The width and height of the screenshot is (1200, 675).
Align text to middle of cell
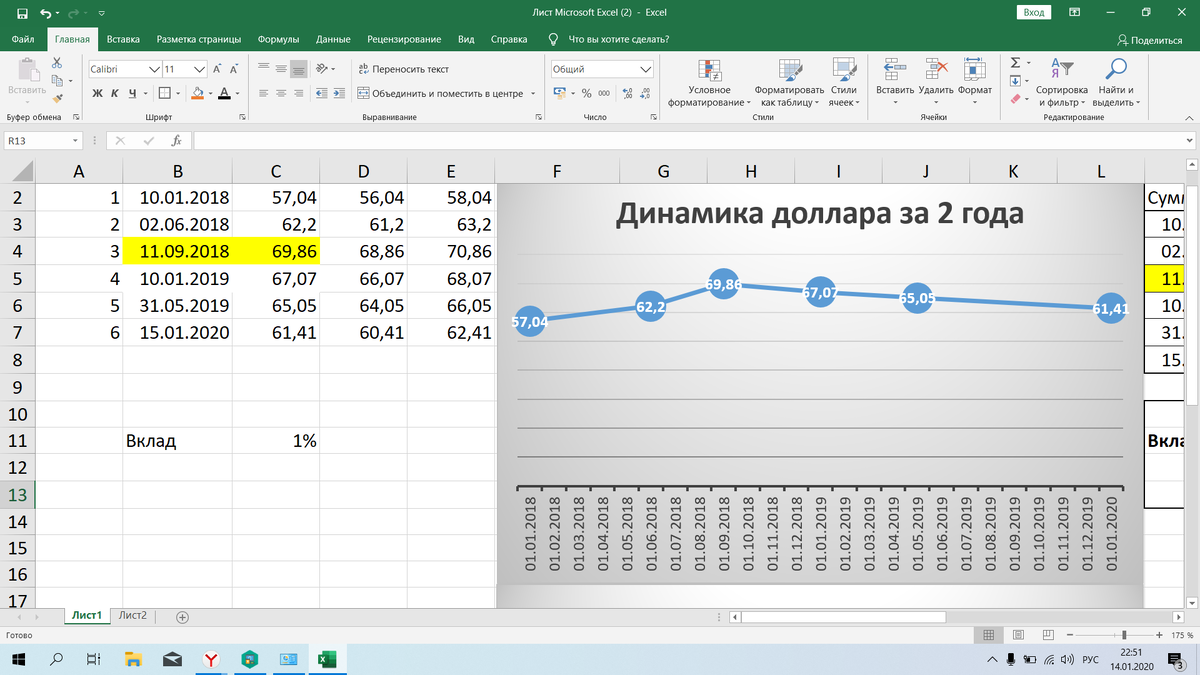coord(281,69)
